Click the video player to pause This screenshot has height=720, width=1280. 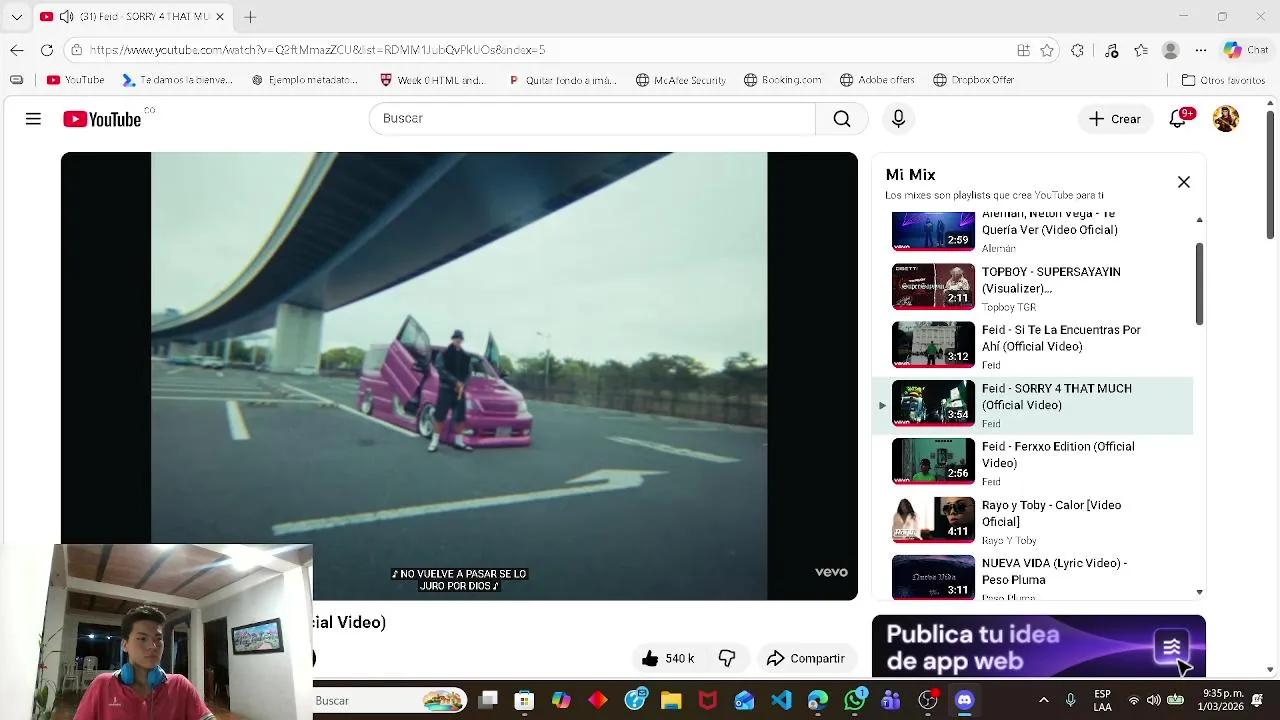[x=459, y=376]
